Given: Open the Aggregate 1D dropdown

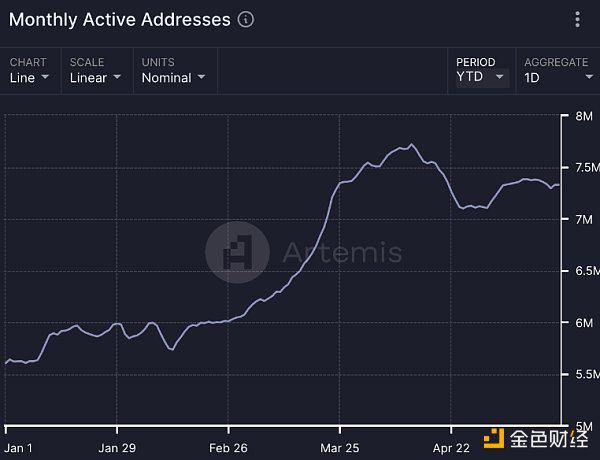Looking at the screenshot, I should (x=558, y=71).
